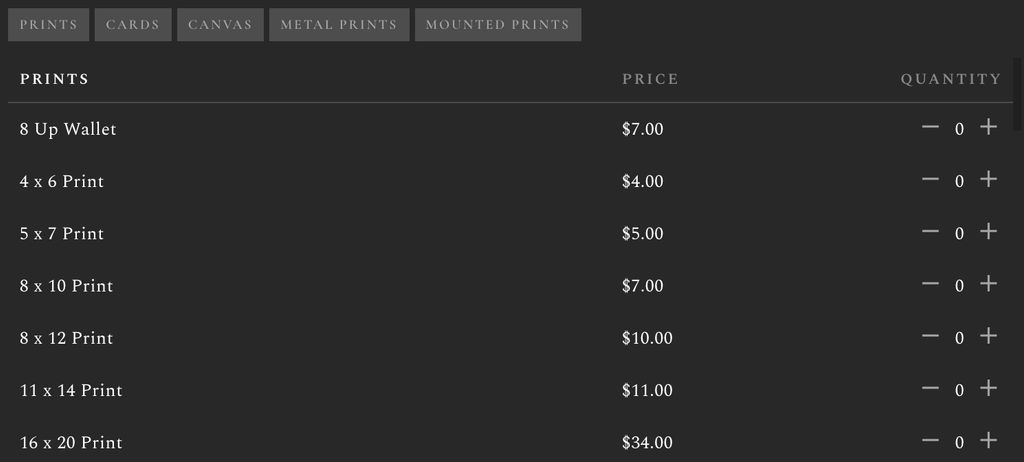Click minus for 16 x 20 Print

[x=930, y=440]
